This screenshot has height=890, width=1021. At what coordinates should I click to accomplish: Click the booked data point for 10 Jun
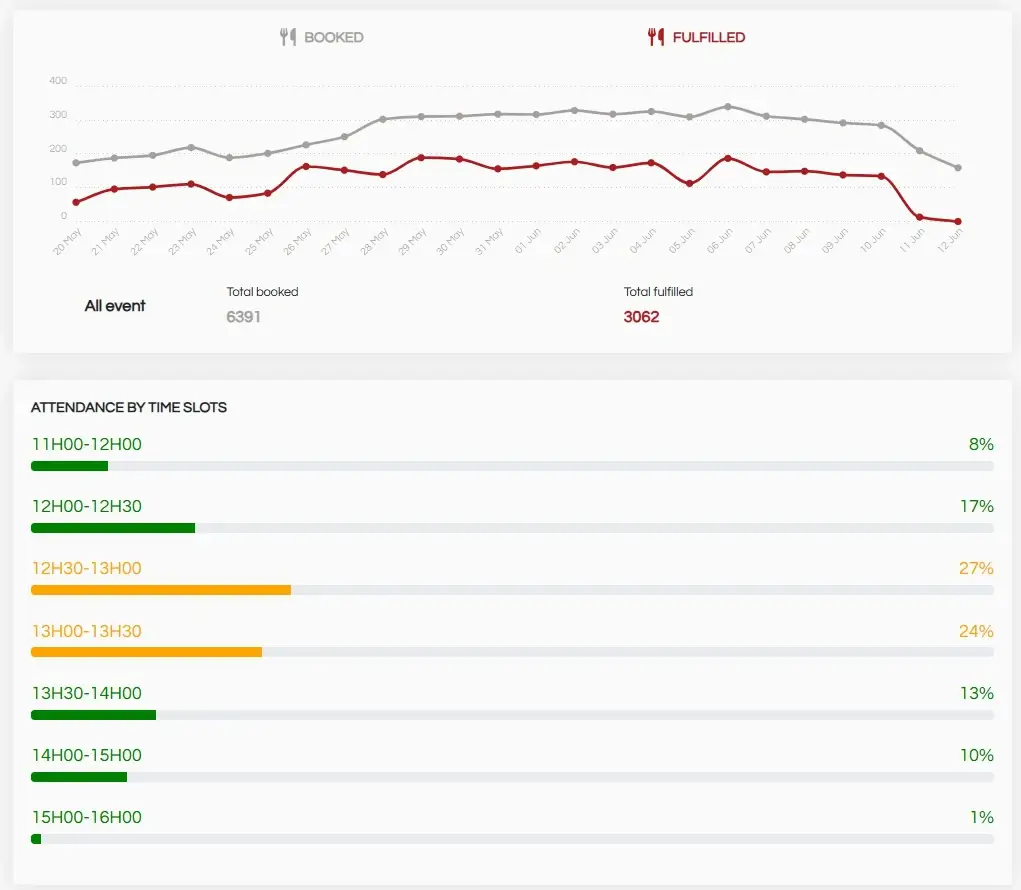(x=881, y=125)
